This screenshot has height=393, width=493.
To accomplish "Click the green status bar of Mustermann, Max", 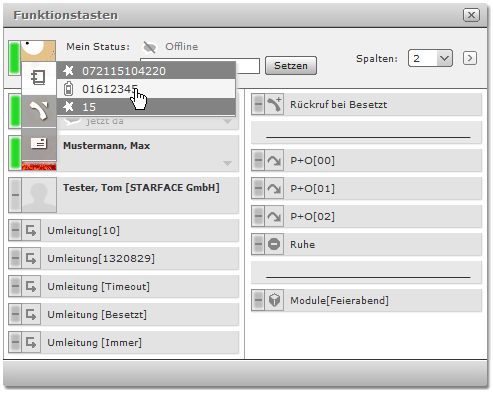I will (15, 152).
